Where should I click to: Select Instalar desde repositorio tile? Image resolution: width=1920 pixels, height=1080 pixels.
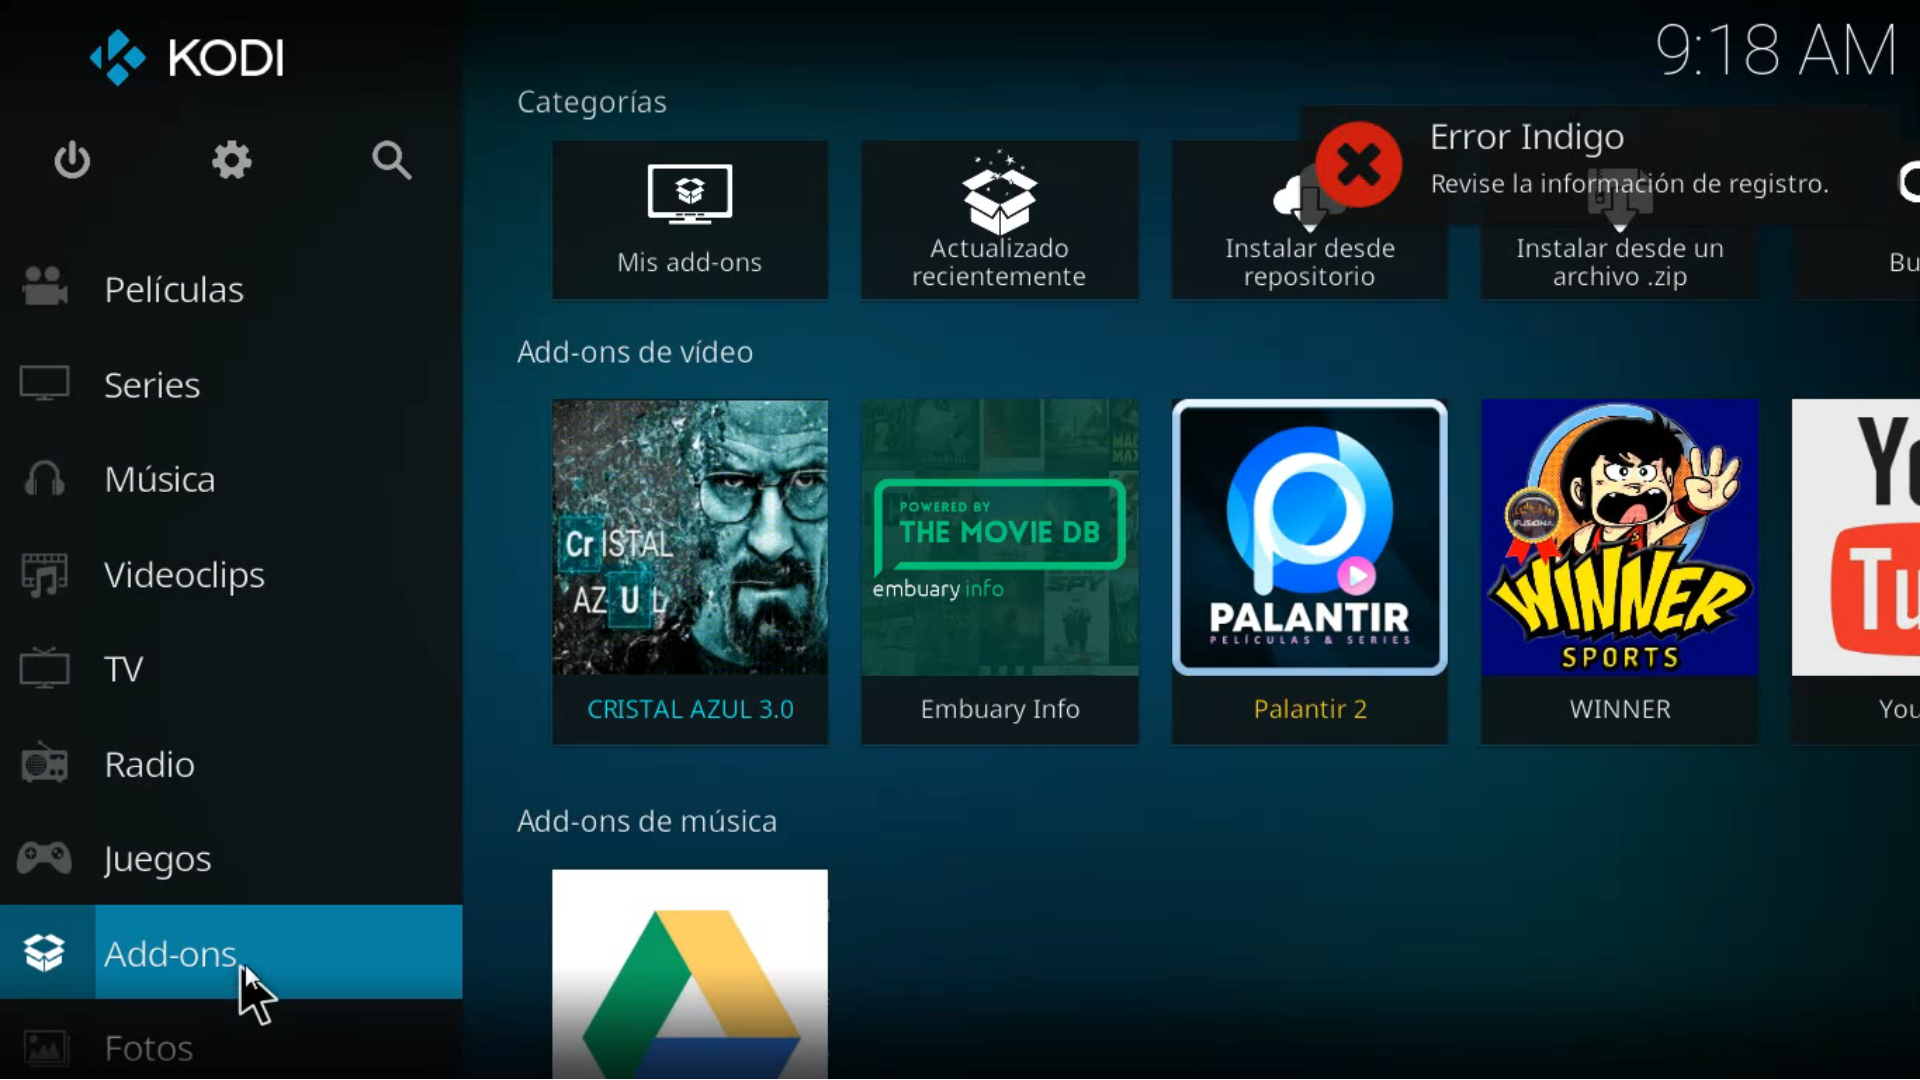(x=1309, y=262)
